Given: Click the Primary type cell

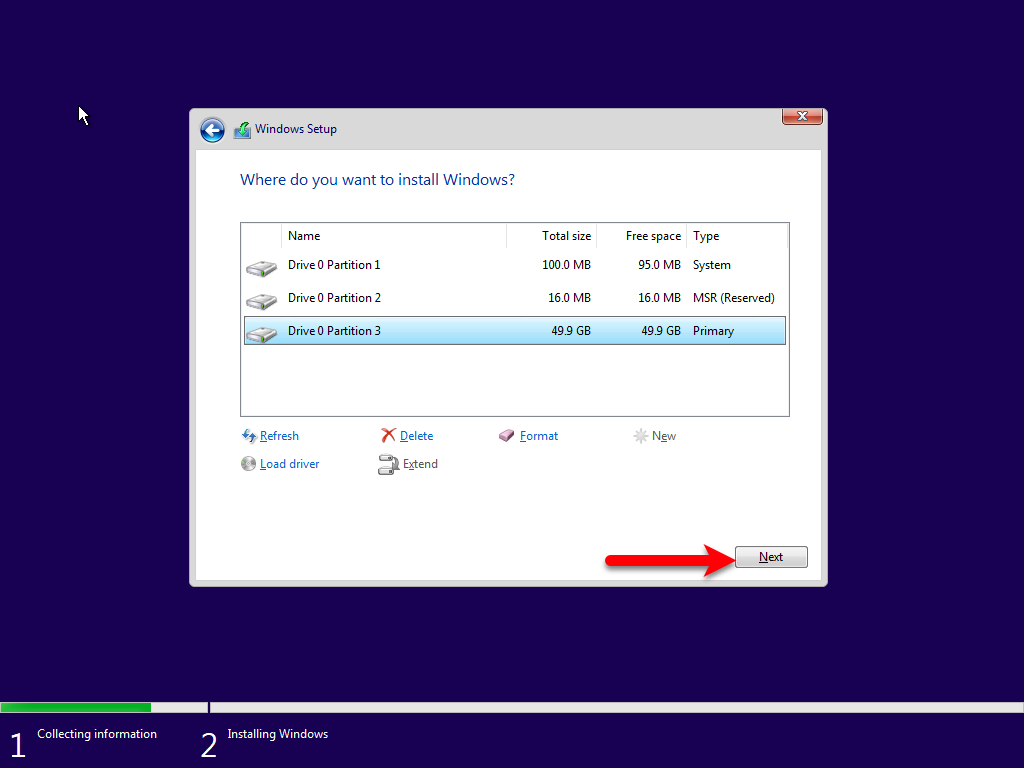Looking at the screenshot, I should pos(713,331).
